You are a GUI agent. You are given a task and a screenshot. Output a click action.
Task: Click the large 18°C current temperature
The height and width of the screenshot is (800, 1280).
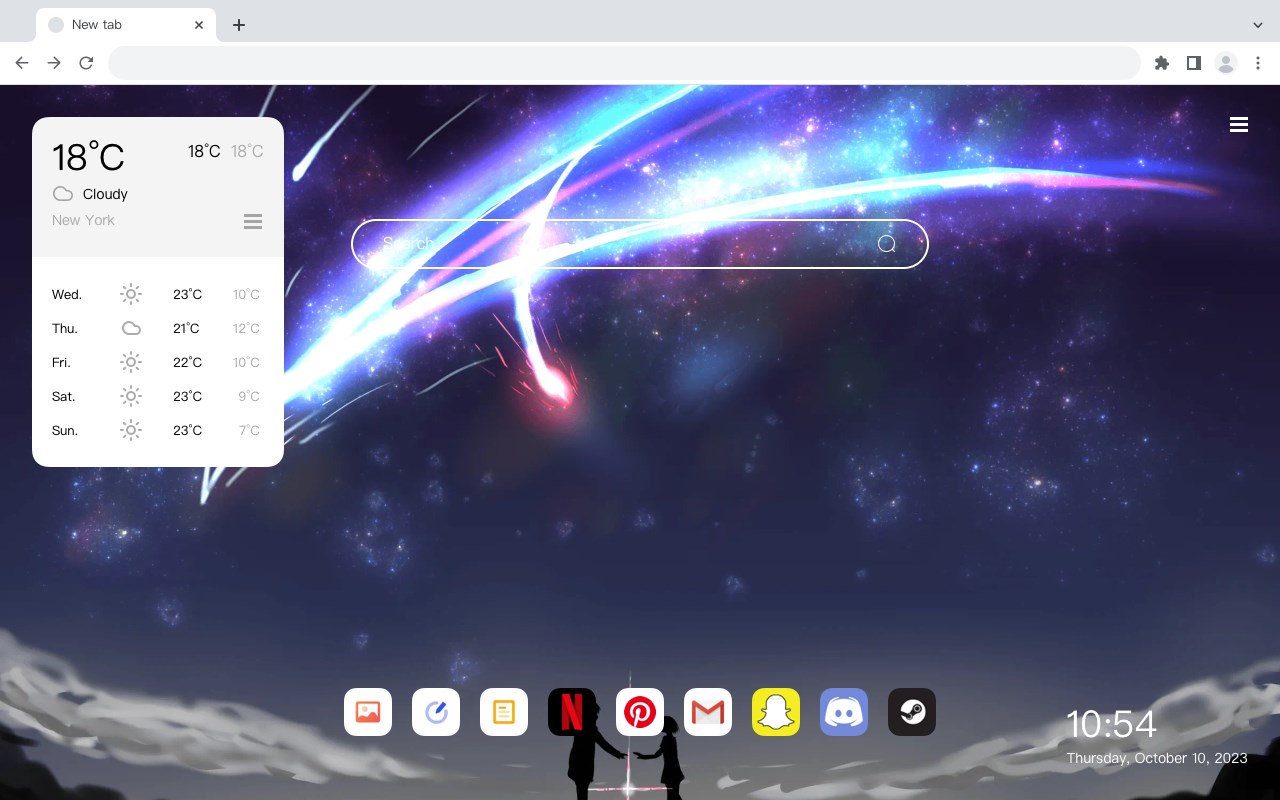[88, 157]
